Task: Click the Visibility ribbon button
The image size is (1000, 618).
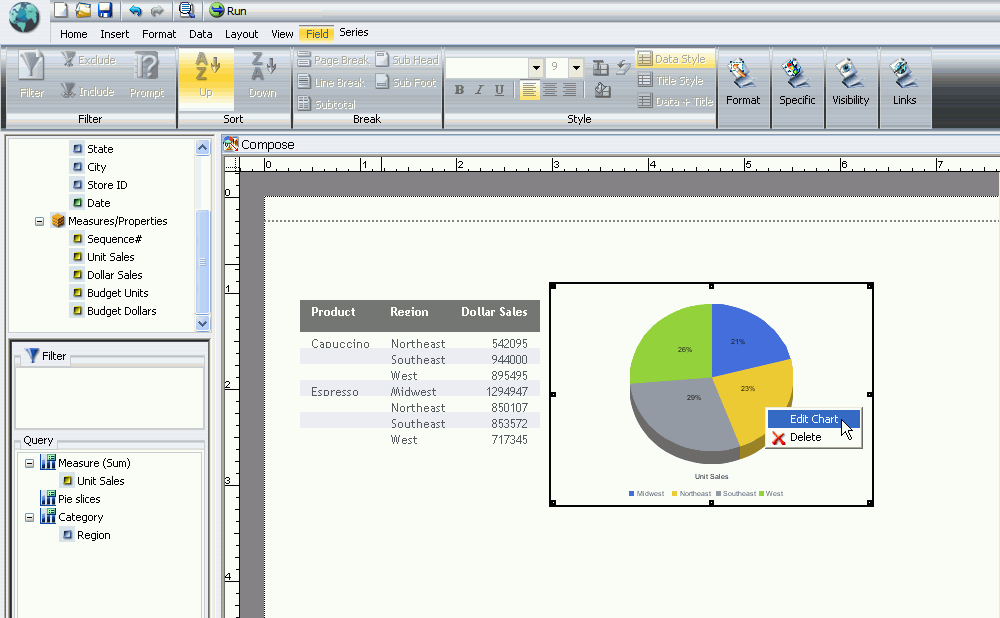Action: click(851, 82)
